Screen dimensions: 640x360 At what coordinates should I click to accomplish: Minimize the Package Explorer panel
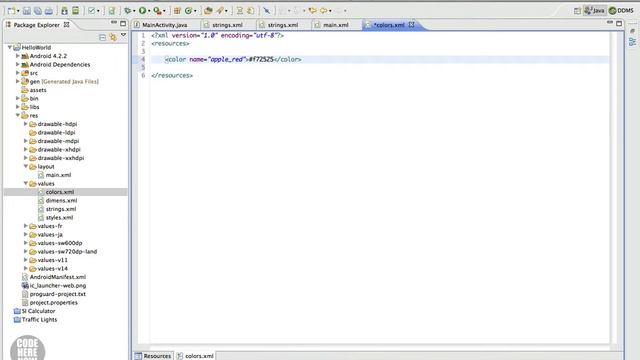(x=114, y=23)
